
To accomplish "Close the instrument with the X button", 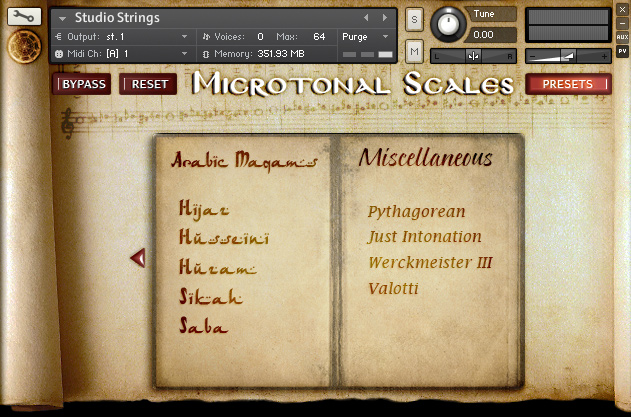I will pyautogui.click(x=622, y=10).
